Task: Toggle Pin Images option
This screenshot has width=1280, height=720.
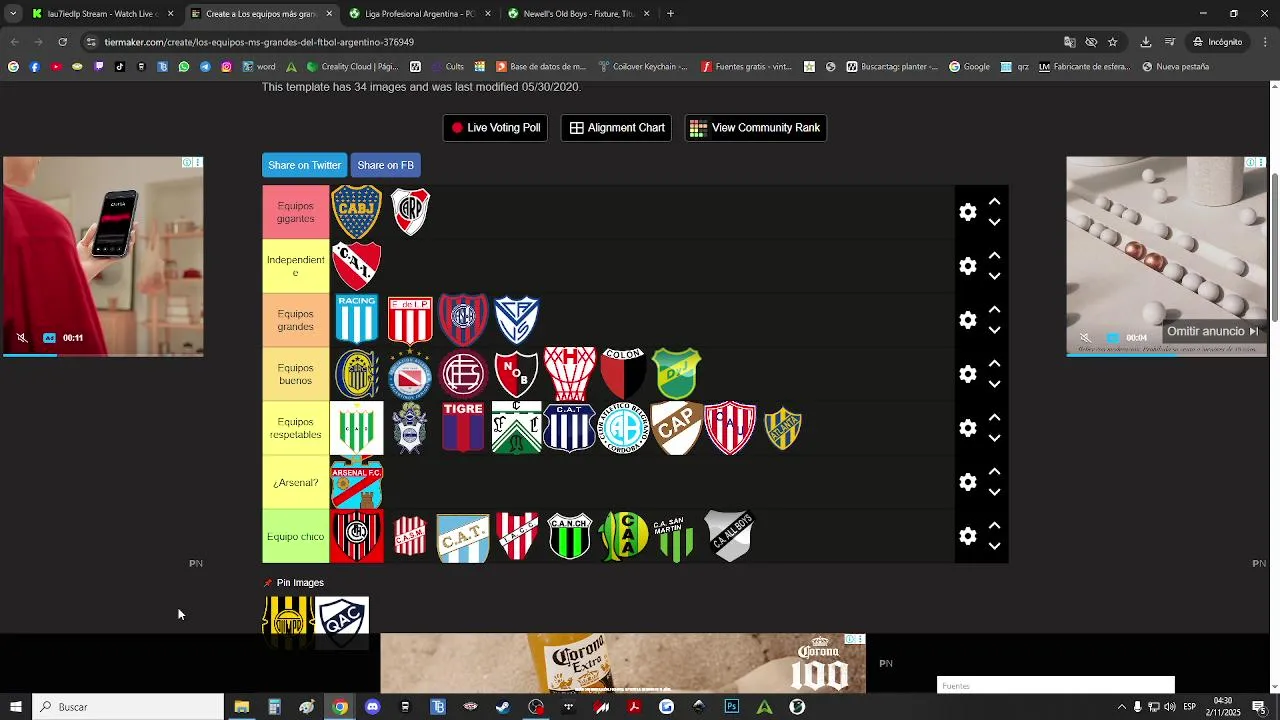Action: (x=293, y=583)
